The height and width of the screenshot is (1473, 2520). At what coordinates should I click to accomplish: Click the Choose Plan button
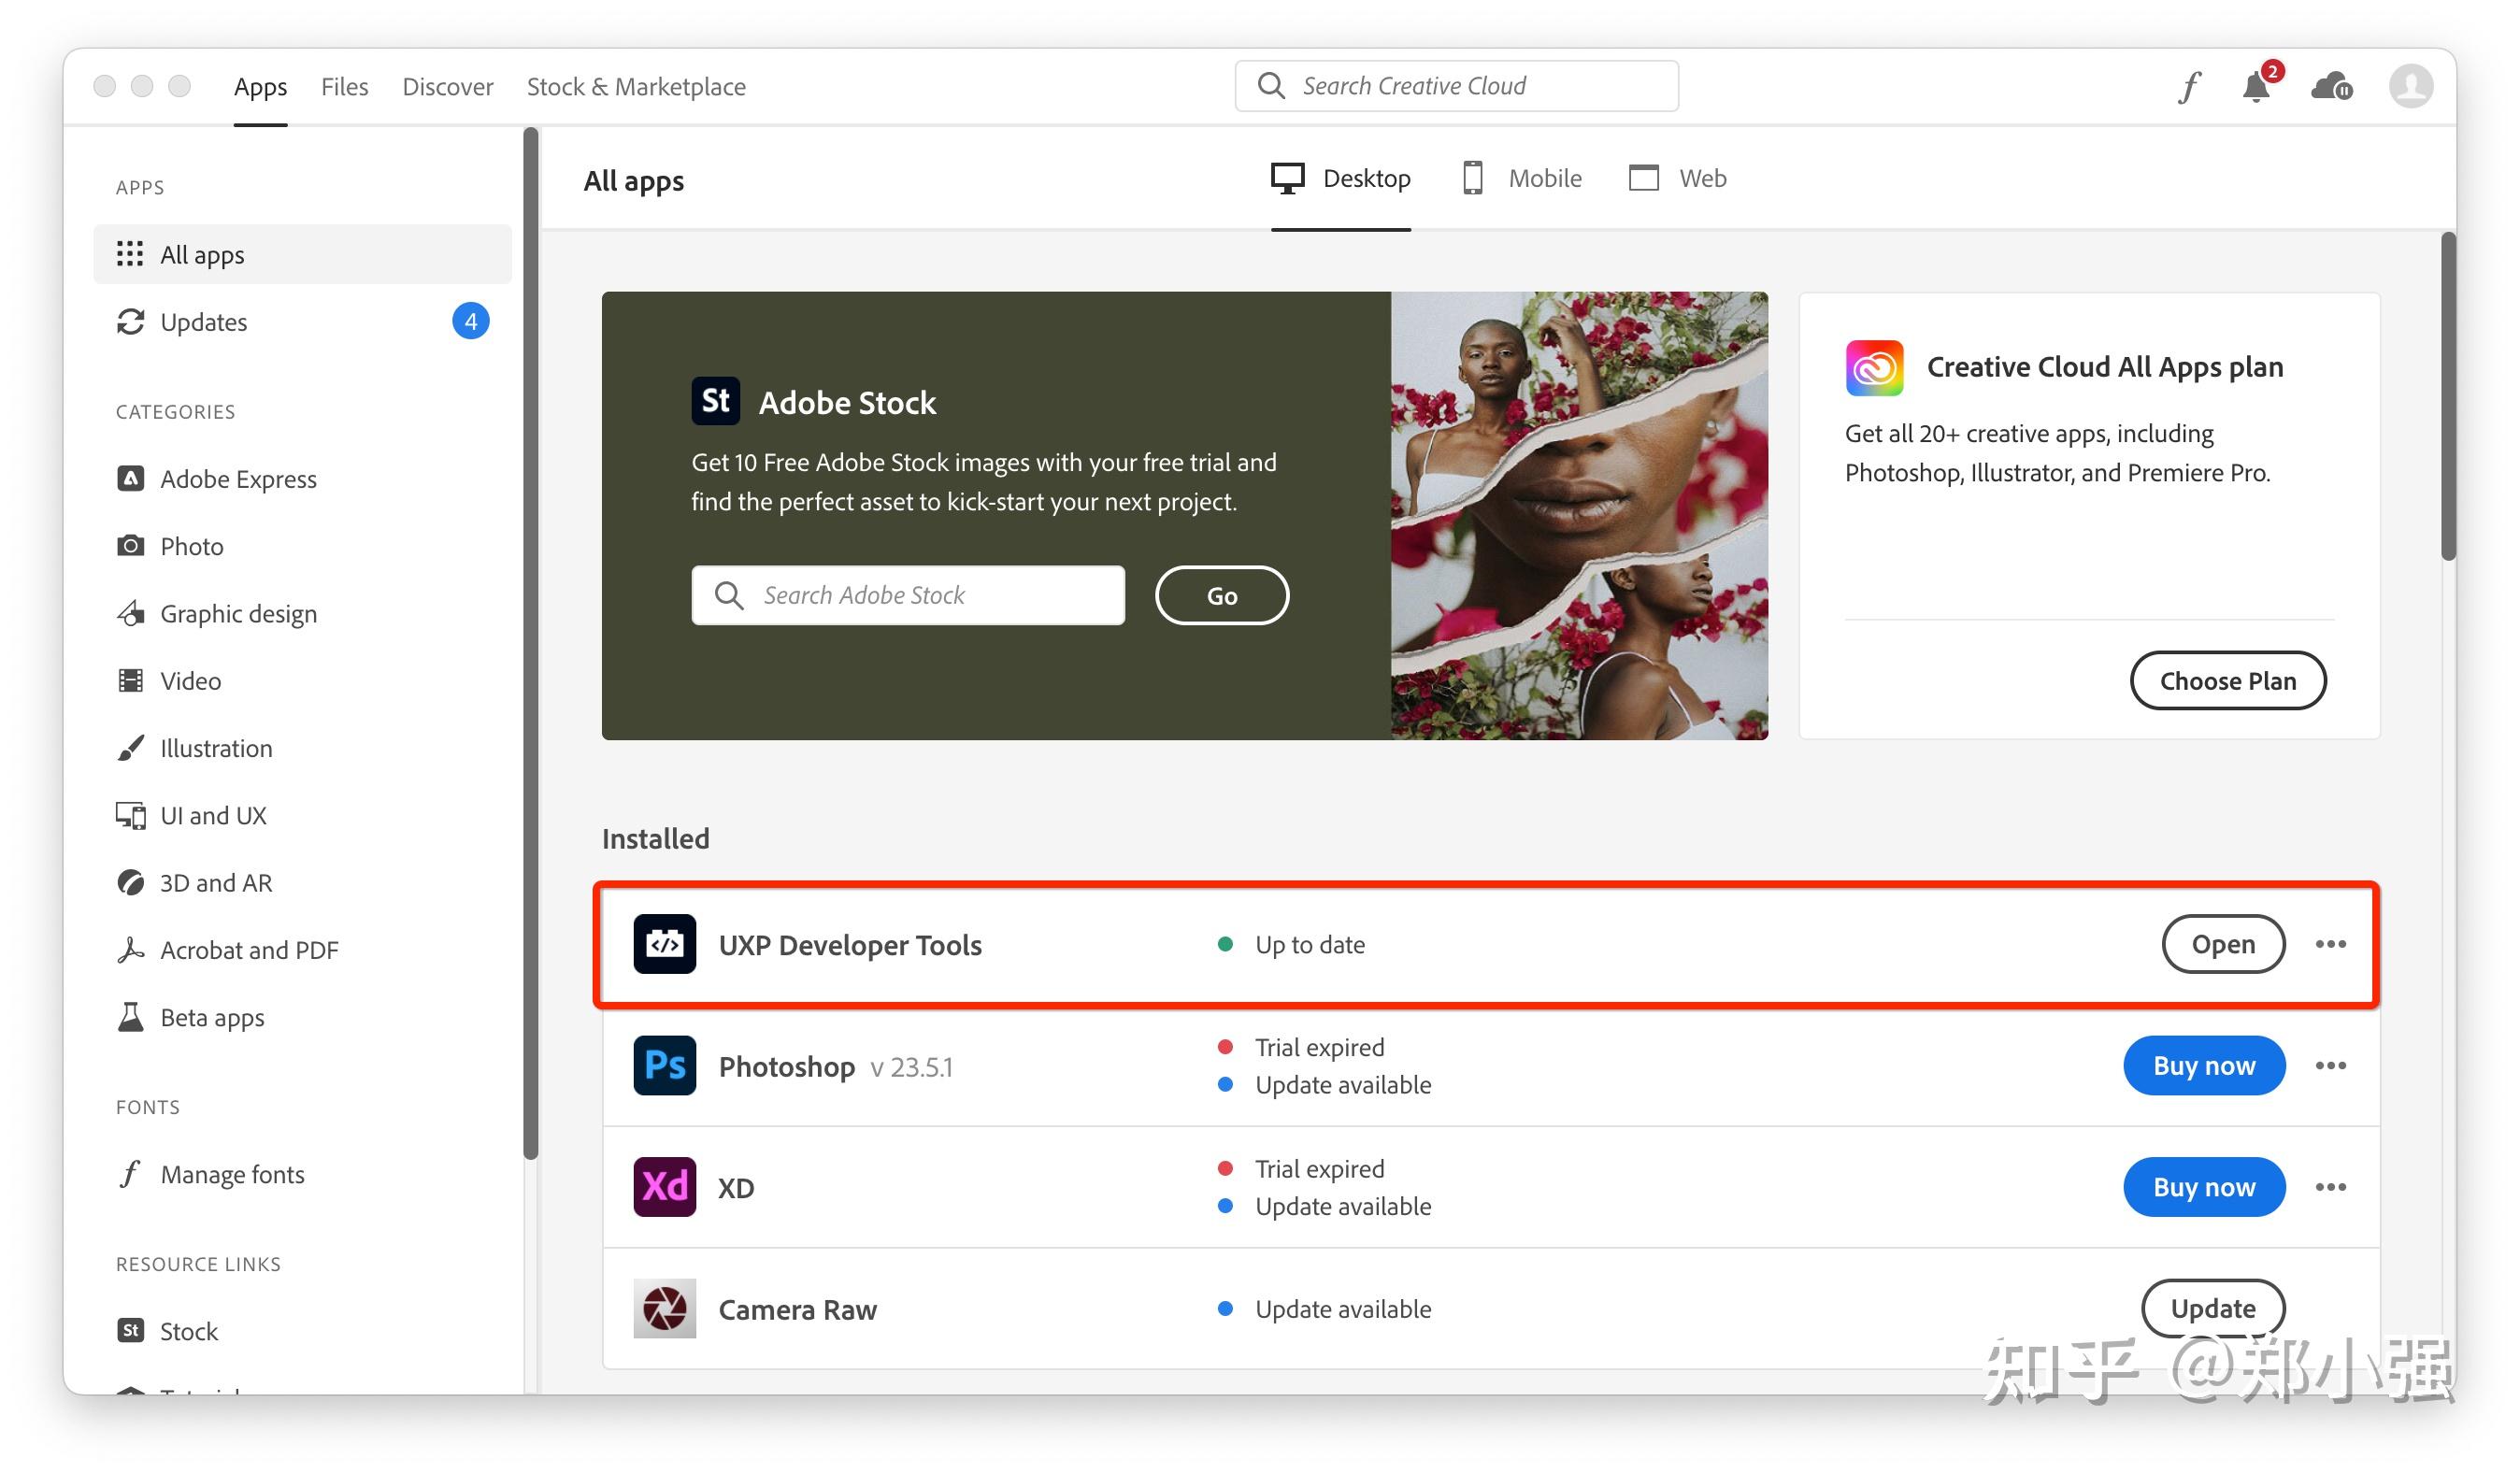click(2228, 680)
